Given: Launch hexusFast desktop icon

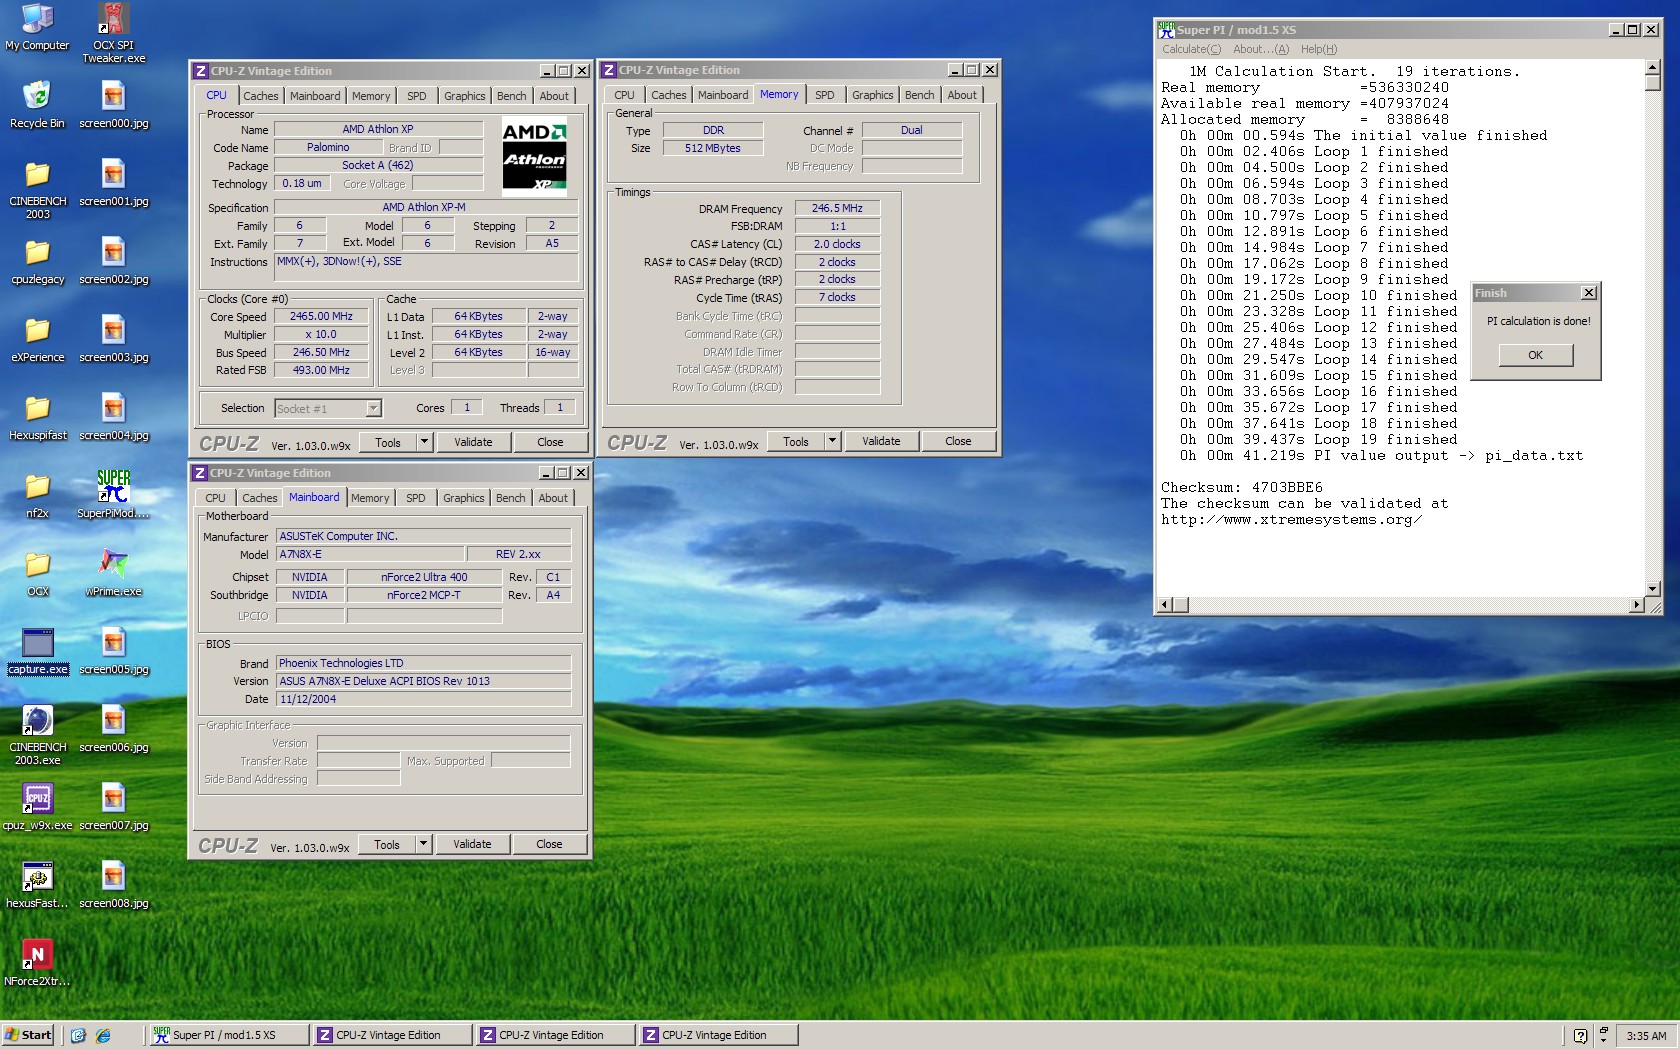Looking at the screenshot, I should 37,885.
